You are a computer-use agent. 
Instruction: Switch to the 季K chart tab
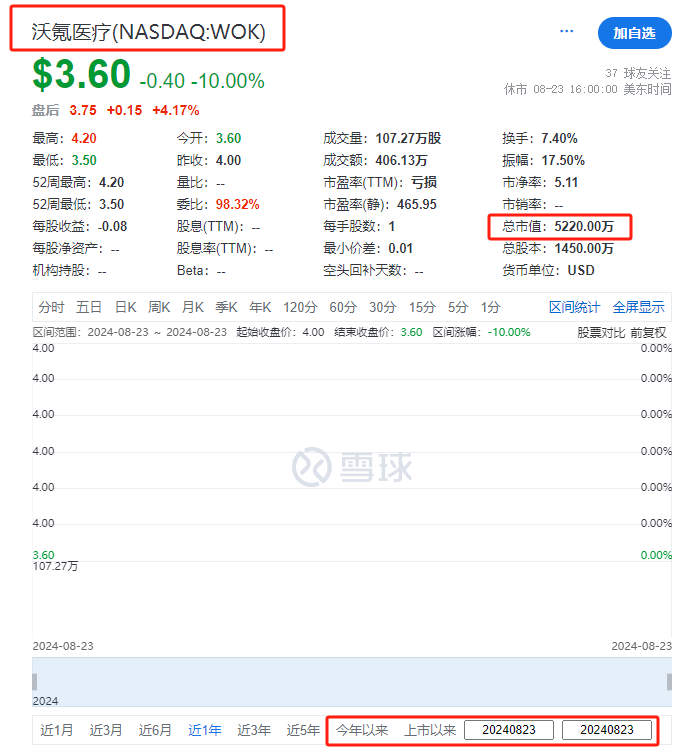[x=226, y=307]
